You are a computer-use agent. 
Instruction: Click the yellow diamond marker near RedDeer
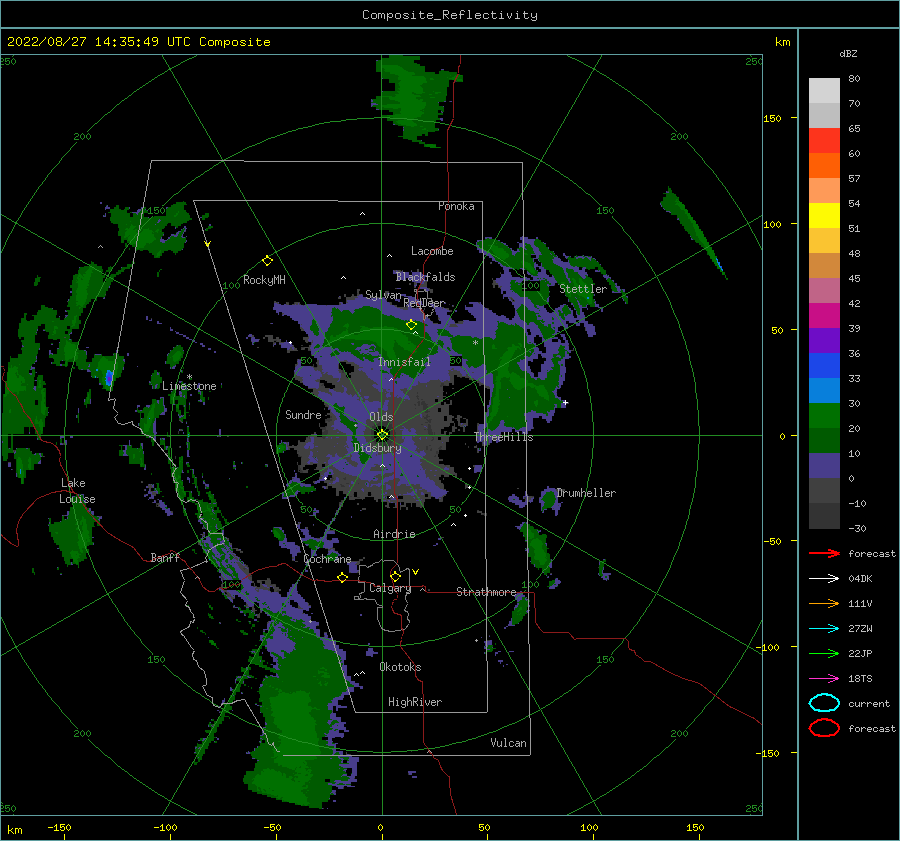click(x=411, y=325)
